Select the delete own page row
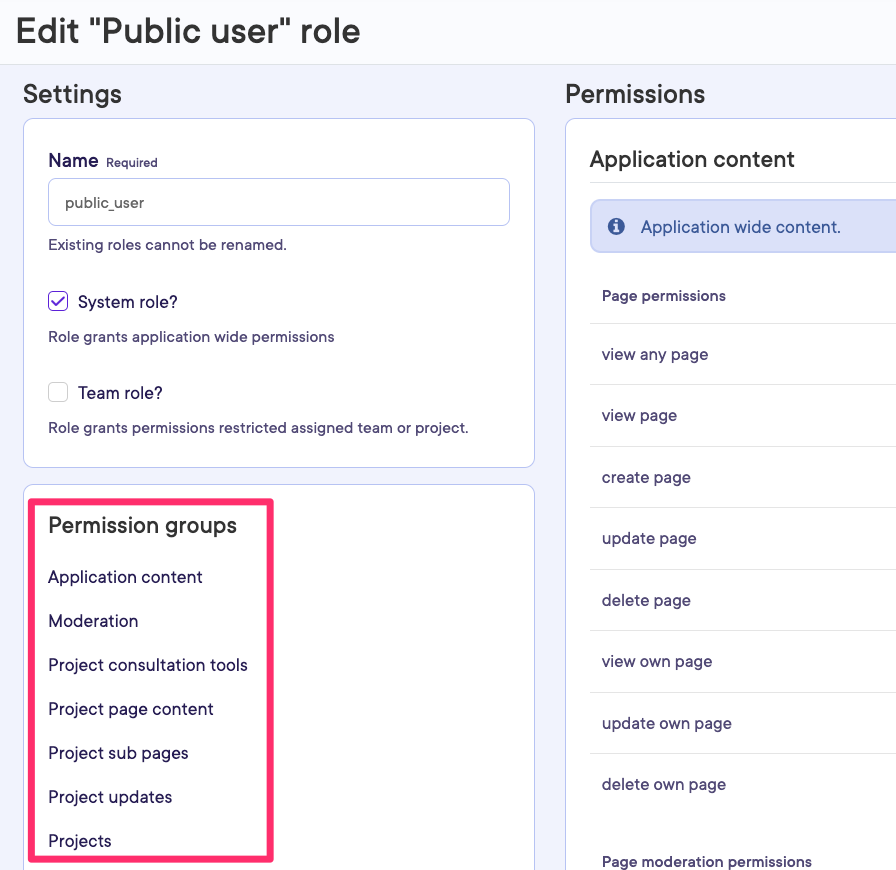896x870 pixels. 664,785
